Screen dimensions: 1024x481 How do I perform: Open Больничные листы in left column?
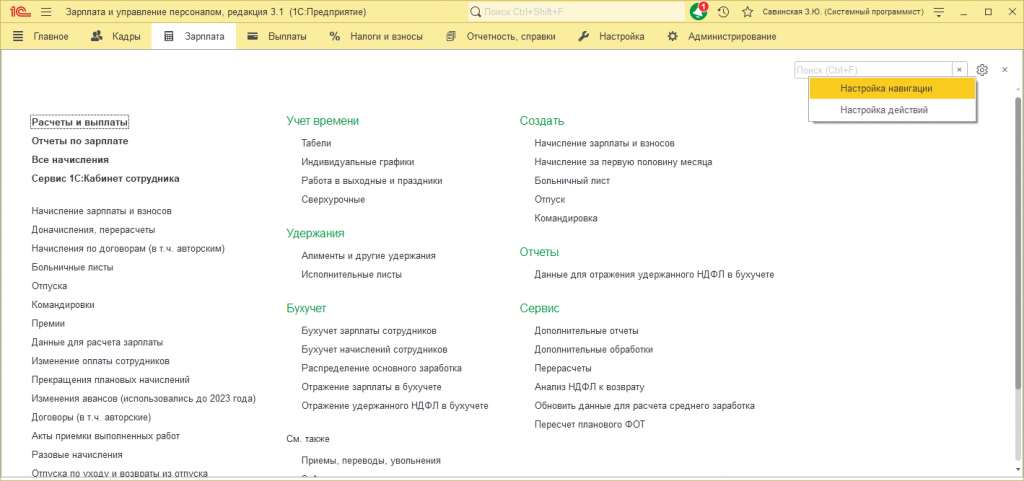click(x=72, y=268)
